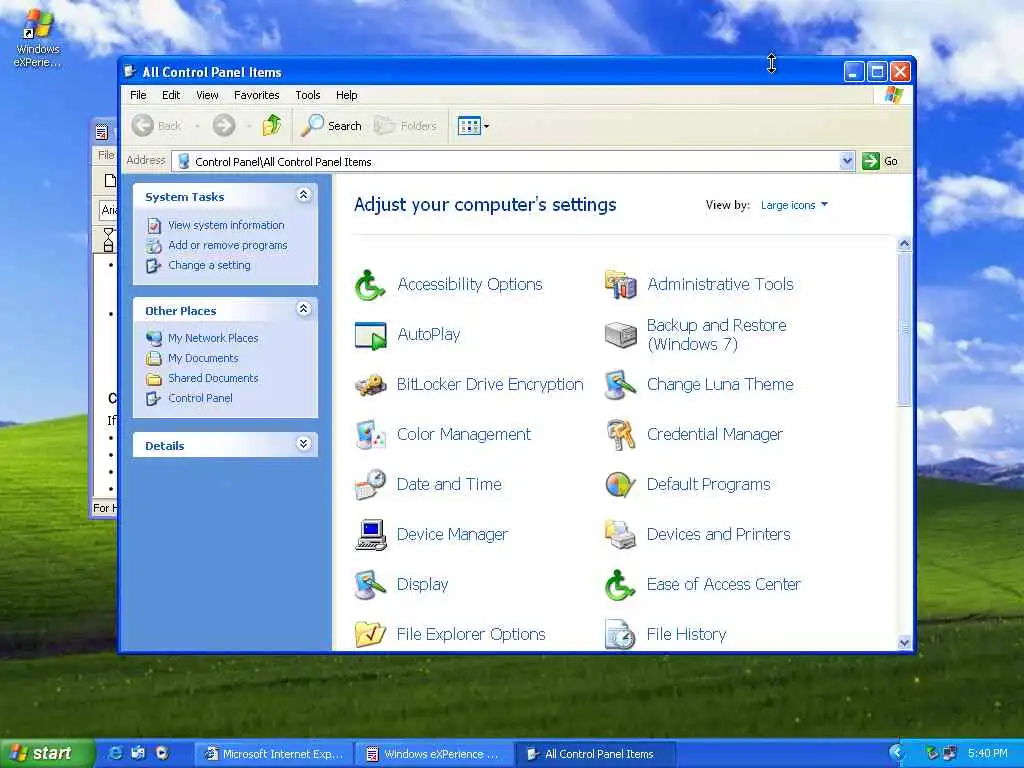Open the Back button history dropdown arrow
The height and width of the screenshot is (768, 1024).
pos(196,125)
